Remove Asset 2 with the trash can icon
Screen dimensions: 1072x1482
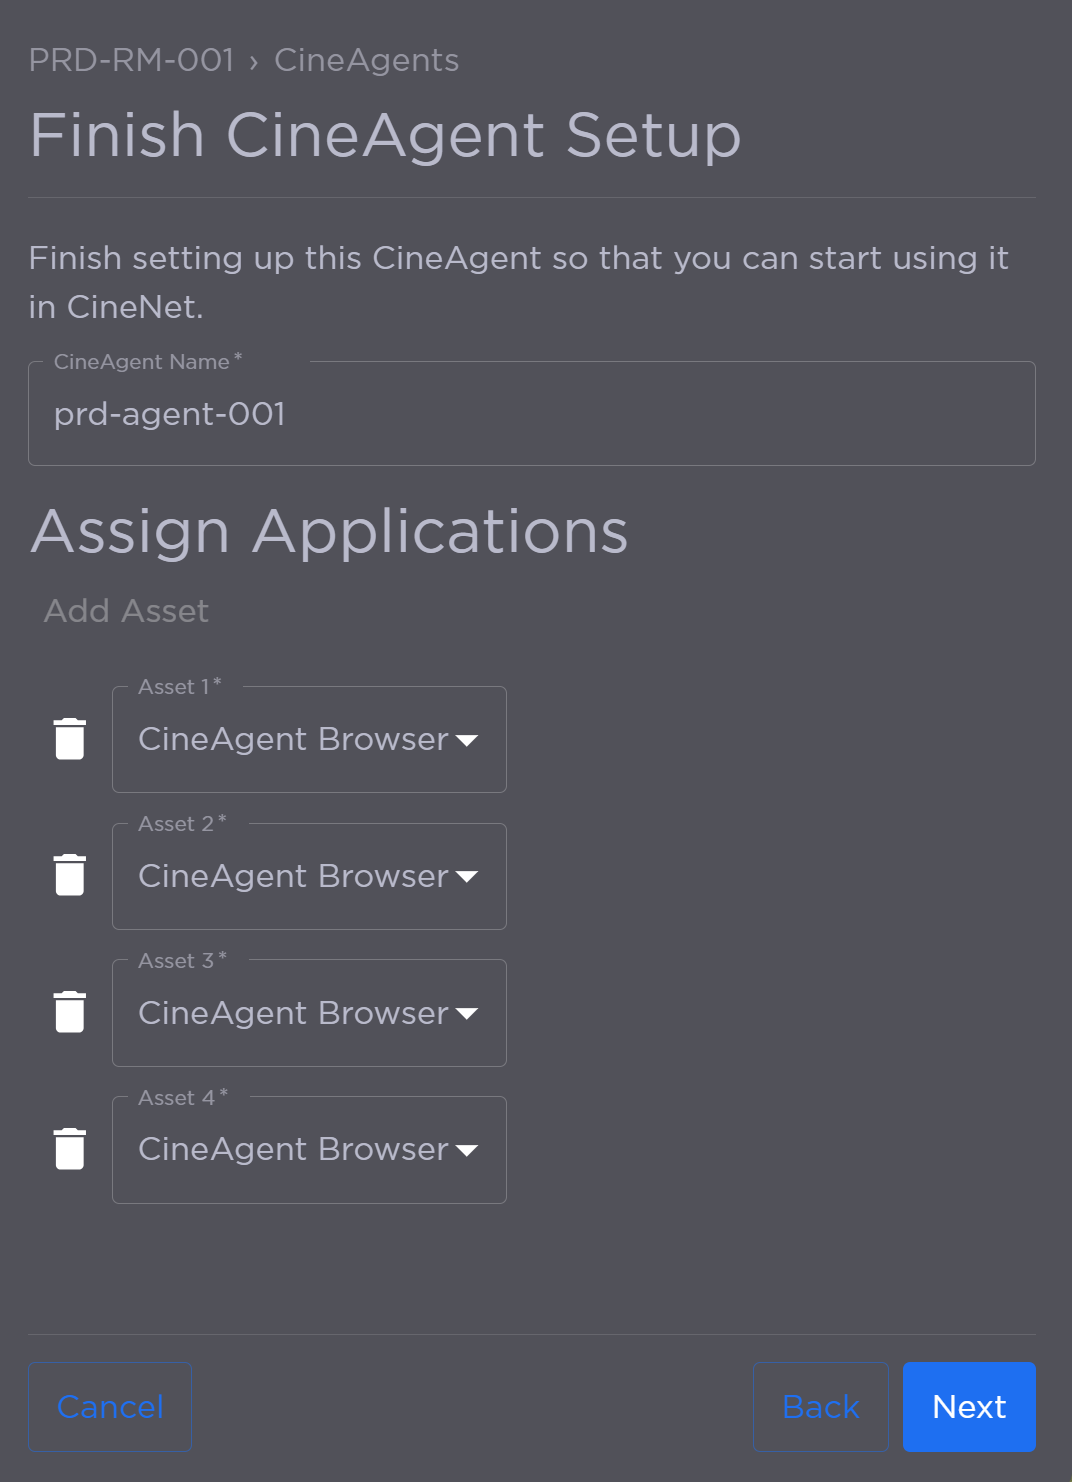(x=69, y=875)
